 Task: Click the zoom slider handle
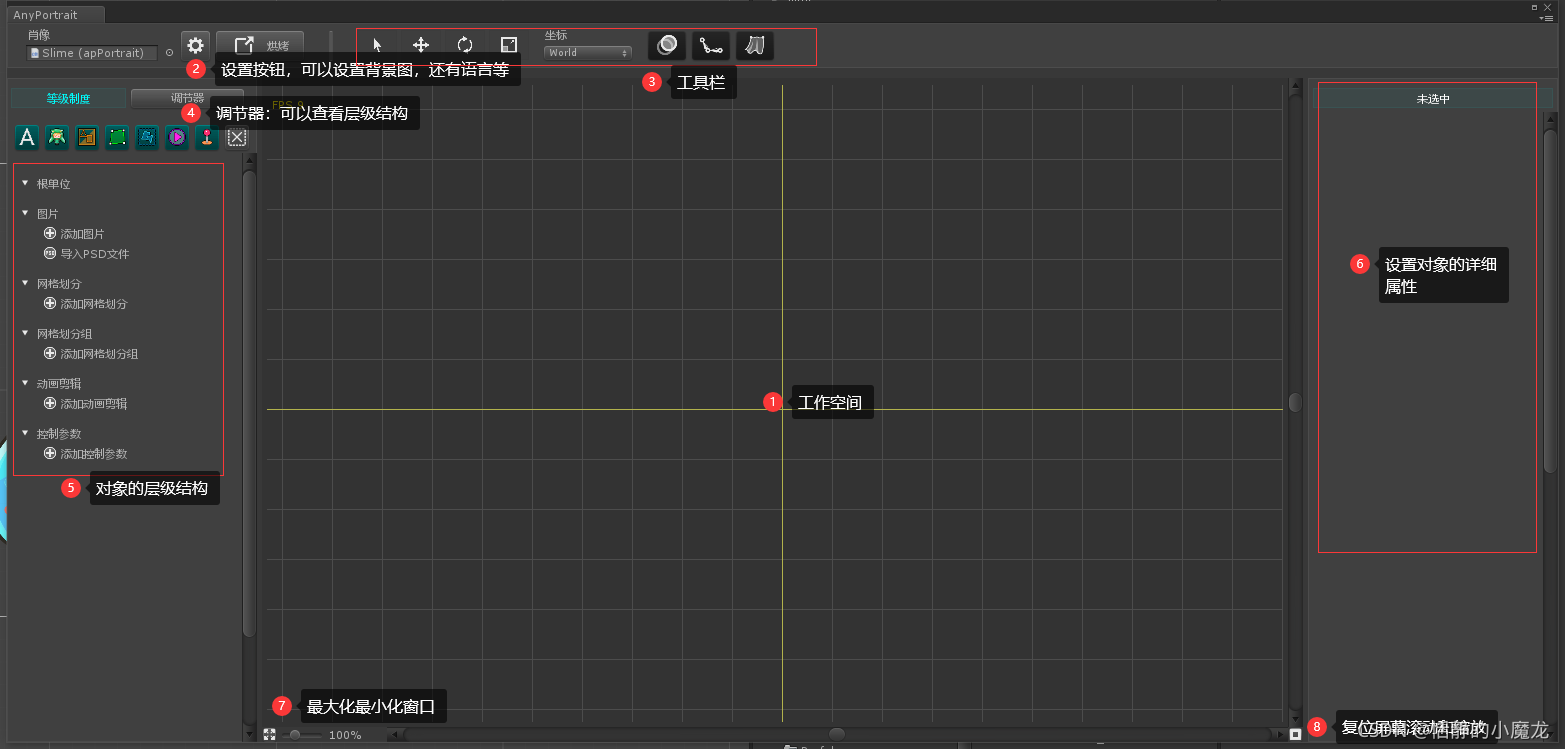click(x=295, y=735)
